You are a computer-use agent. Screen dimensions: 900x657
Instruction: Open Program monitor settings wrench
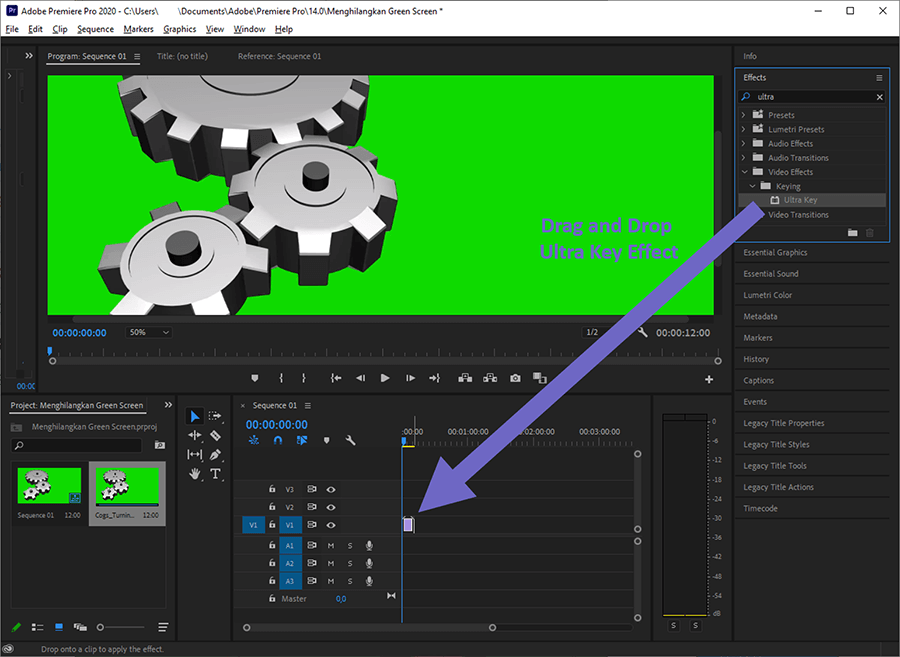(642, 332)
